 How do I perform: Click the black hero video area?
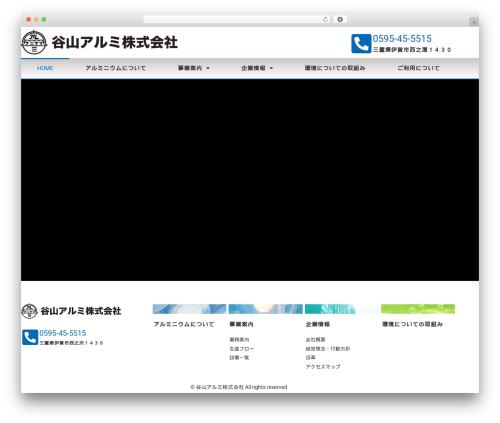[x=250, y=180]
